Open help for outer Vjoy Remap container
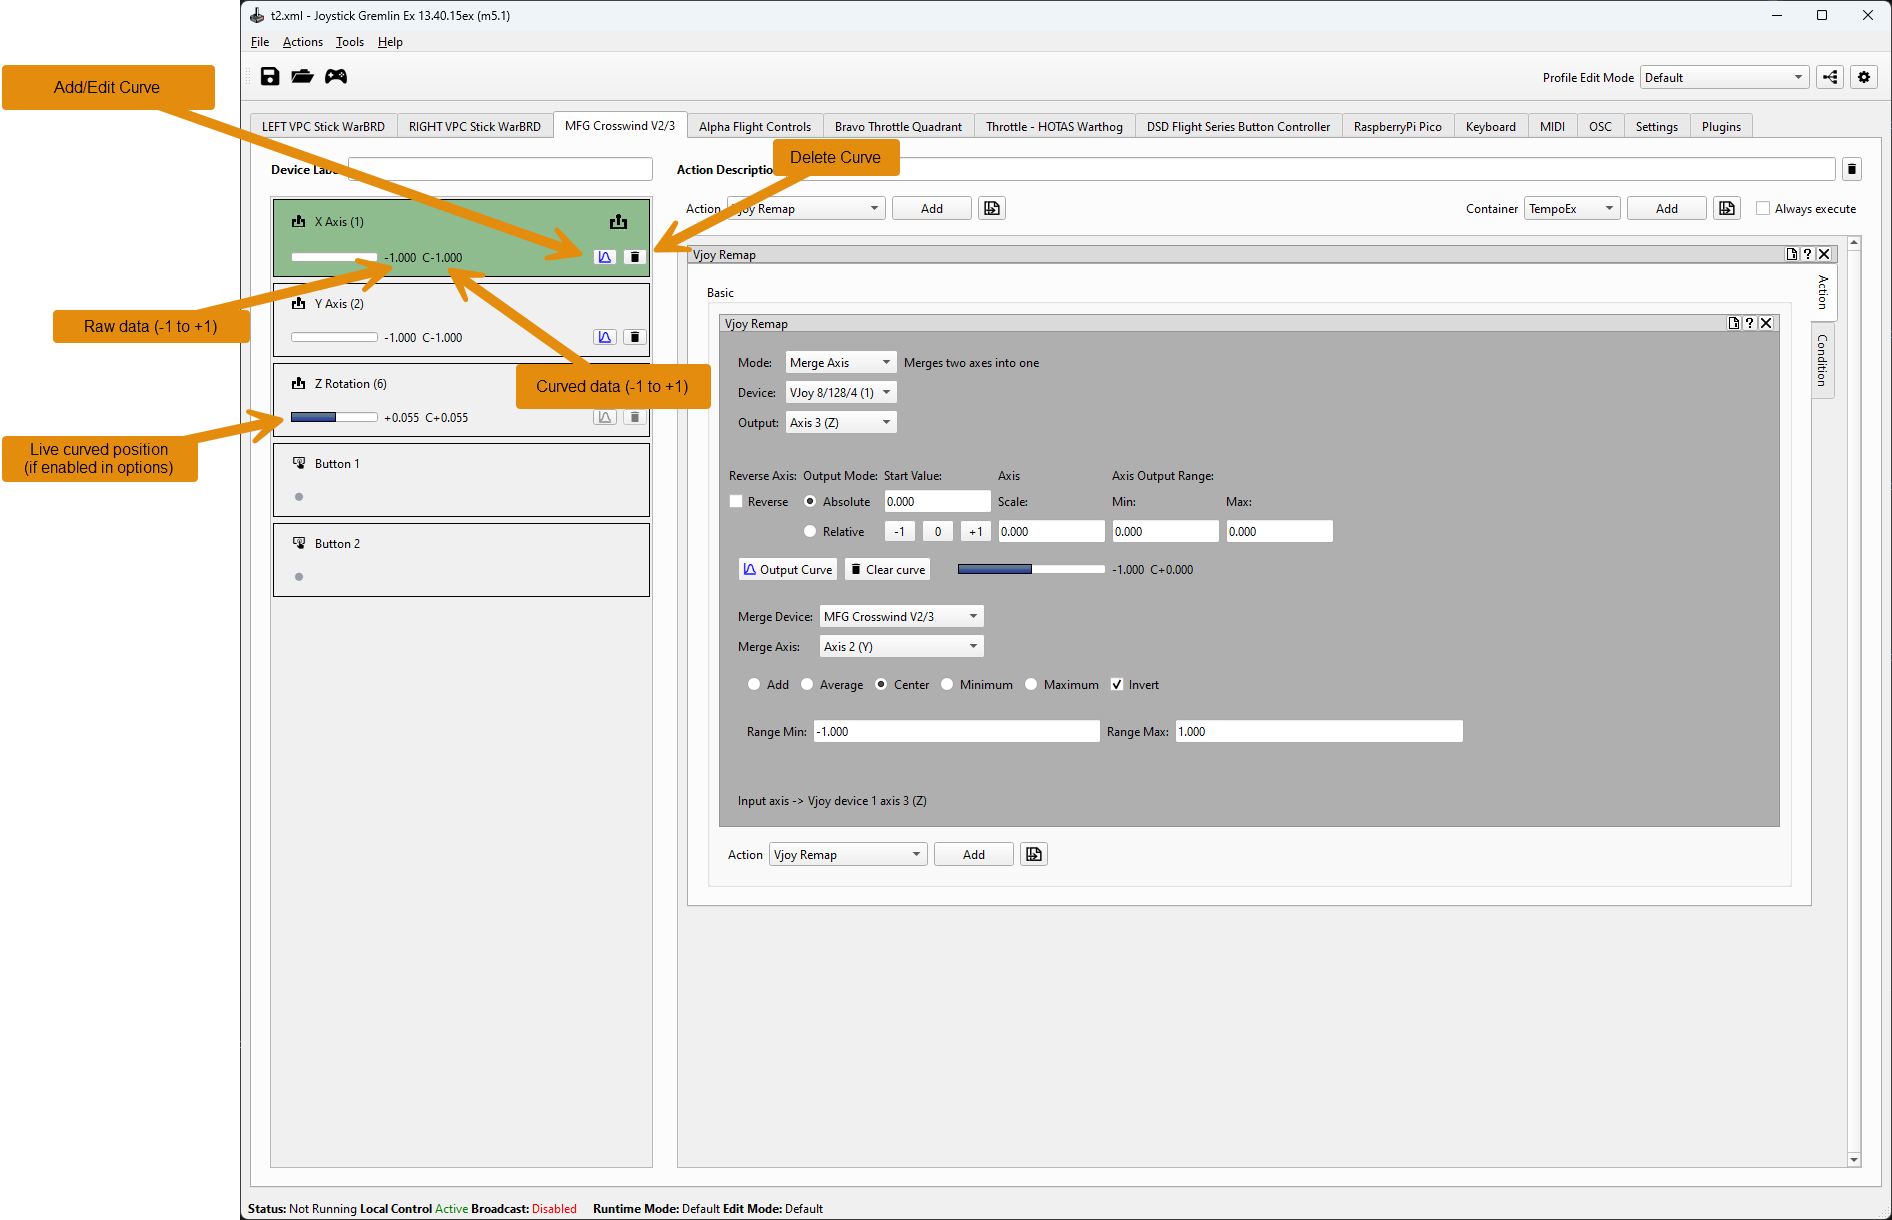 point(1808,254)
